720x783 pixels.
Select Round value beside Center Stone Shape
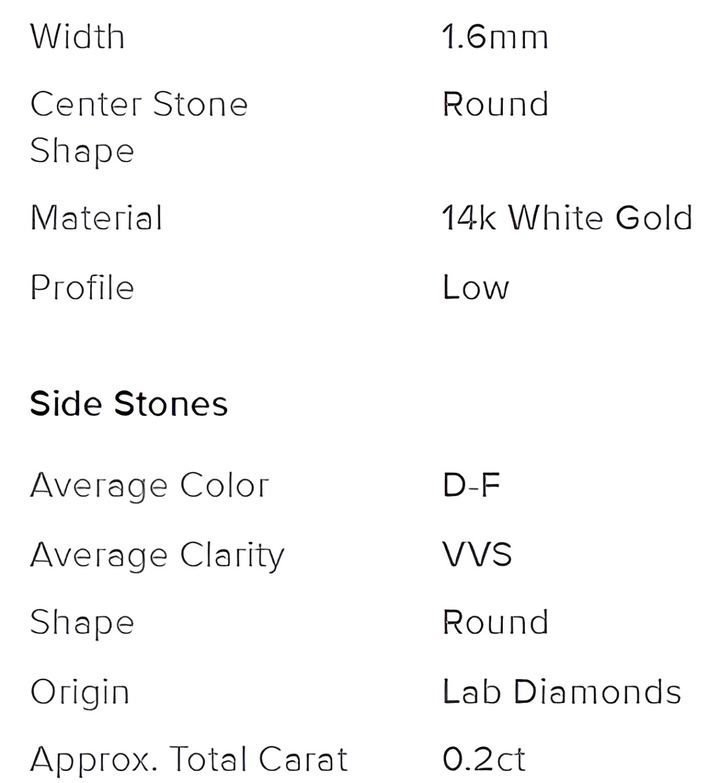(x=495, y=104)
